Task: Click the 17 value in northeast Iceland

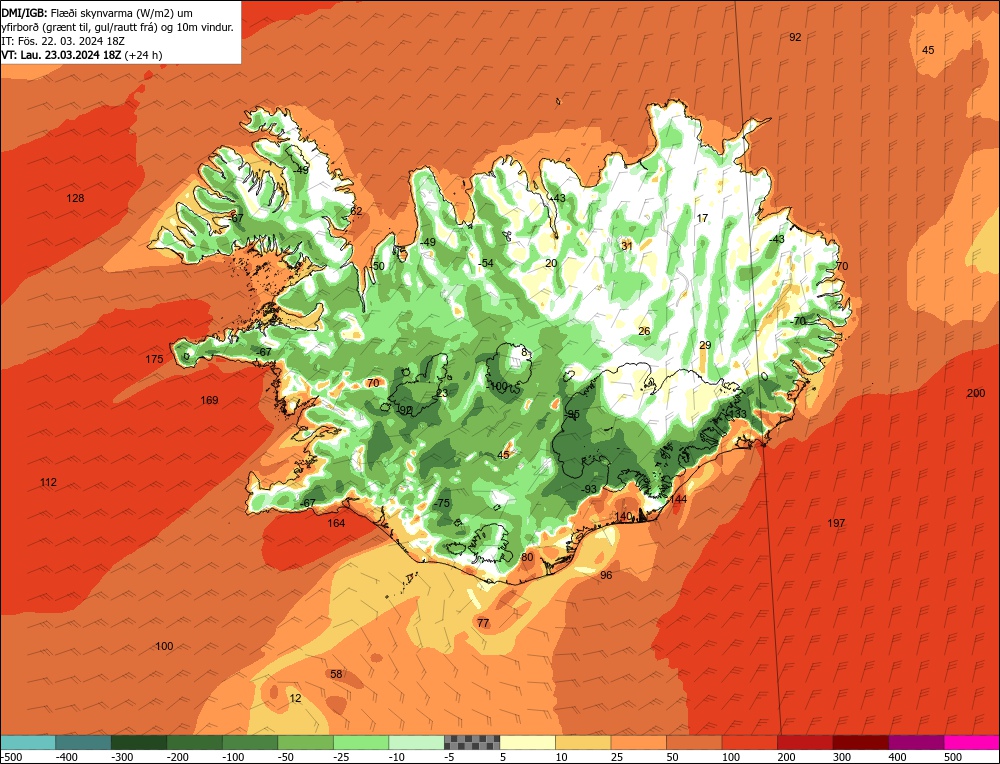Action: click(x=702, y=218)
